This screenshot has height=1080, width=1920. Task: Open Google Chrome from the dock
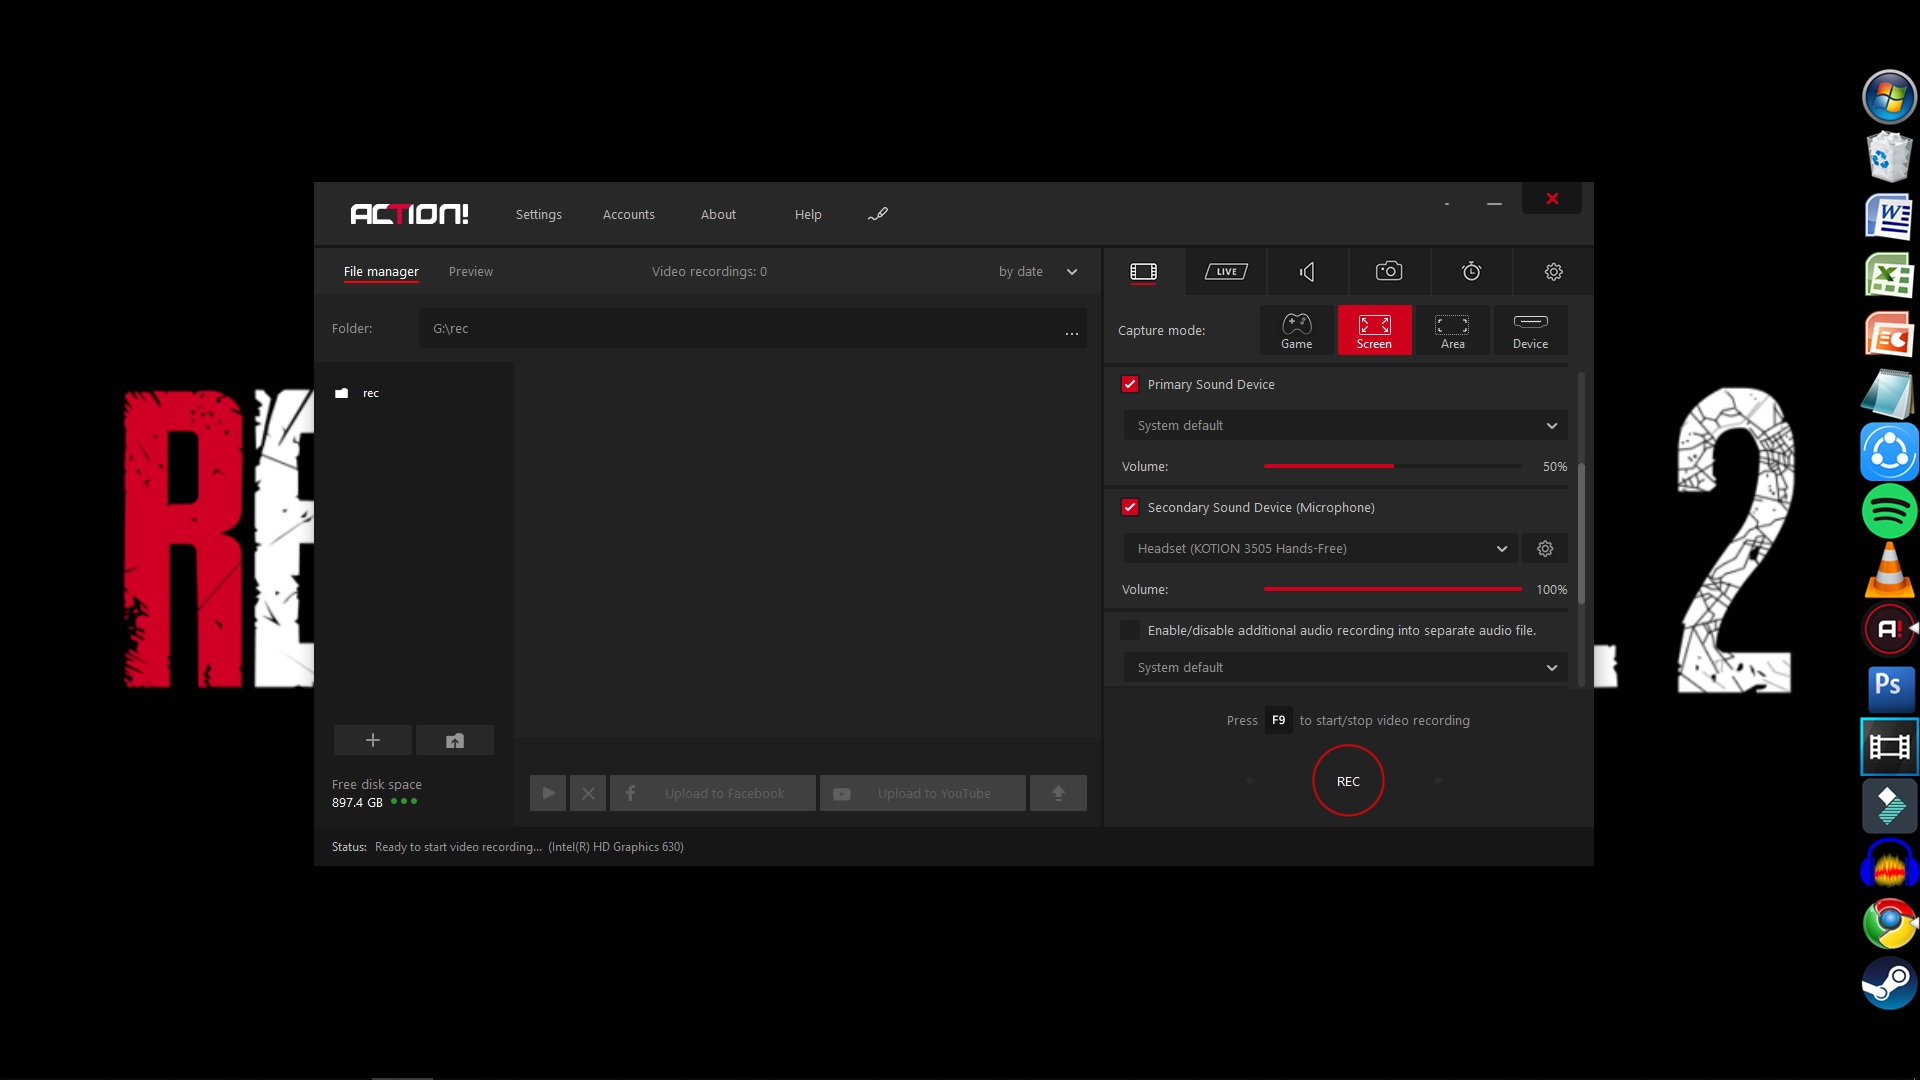point(1889,923)
